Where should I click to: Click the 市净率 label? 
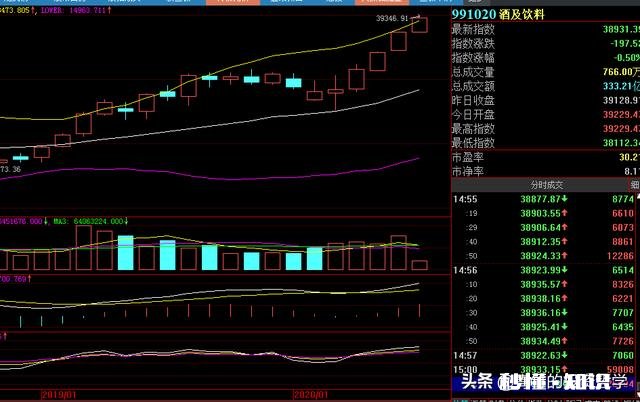tap(468, 171)
